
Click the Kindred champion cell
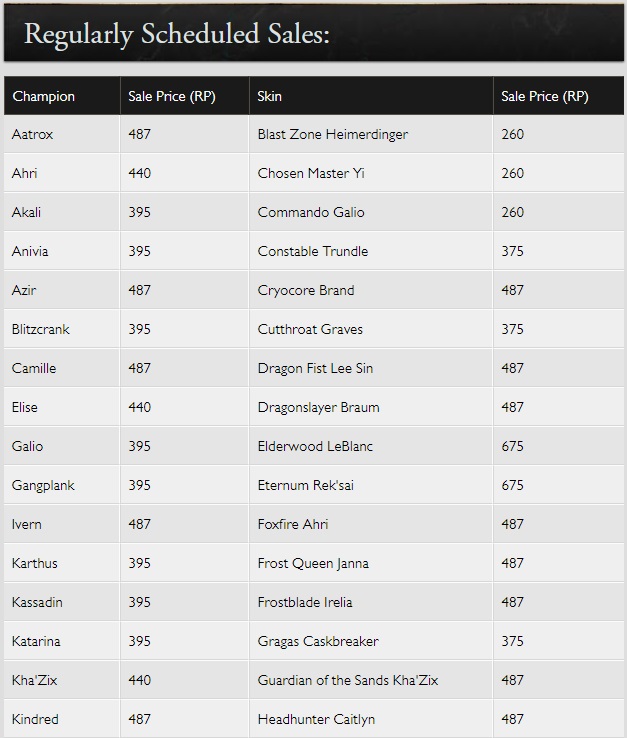35,719
